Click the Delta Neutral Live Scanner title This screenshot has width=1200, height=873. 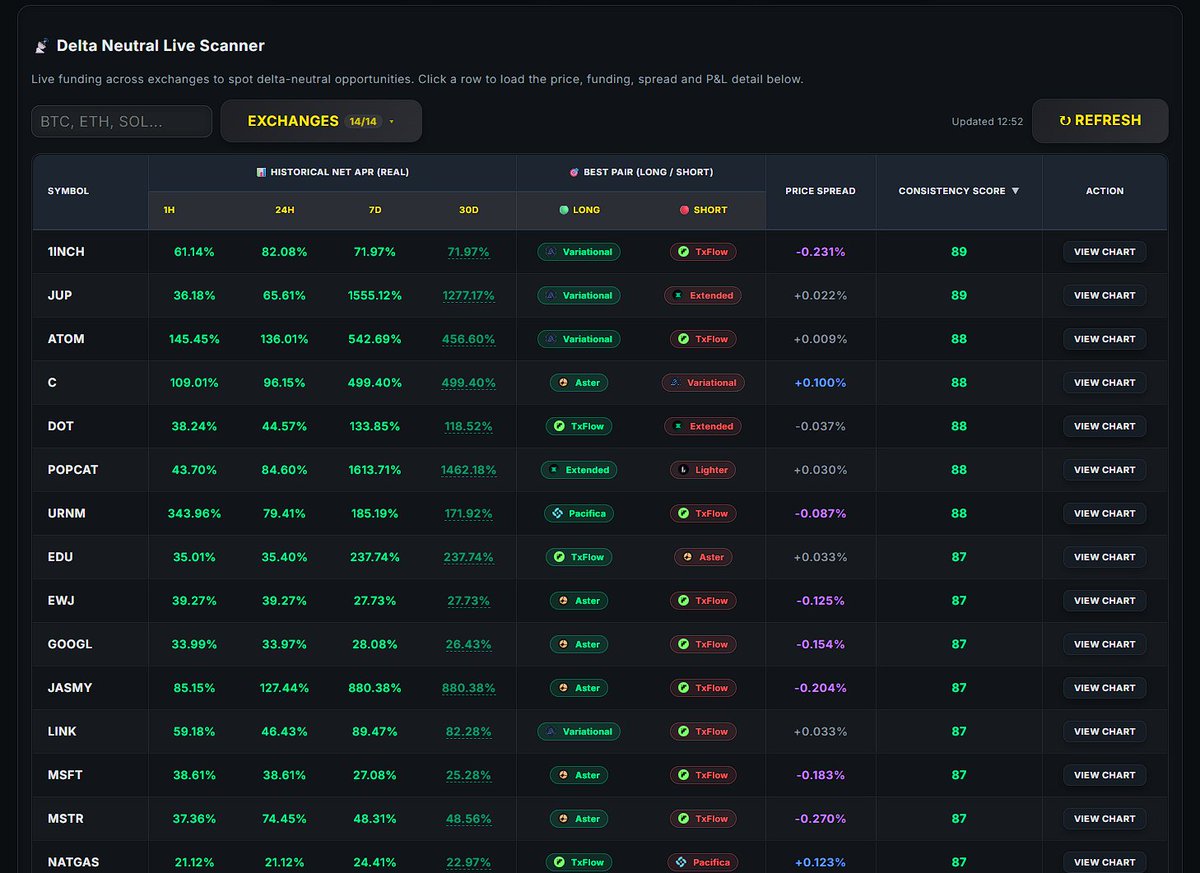(160, 45)
